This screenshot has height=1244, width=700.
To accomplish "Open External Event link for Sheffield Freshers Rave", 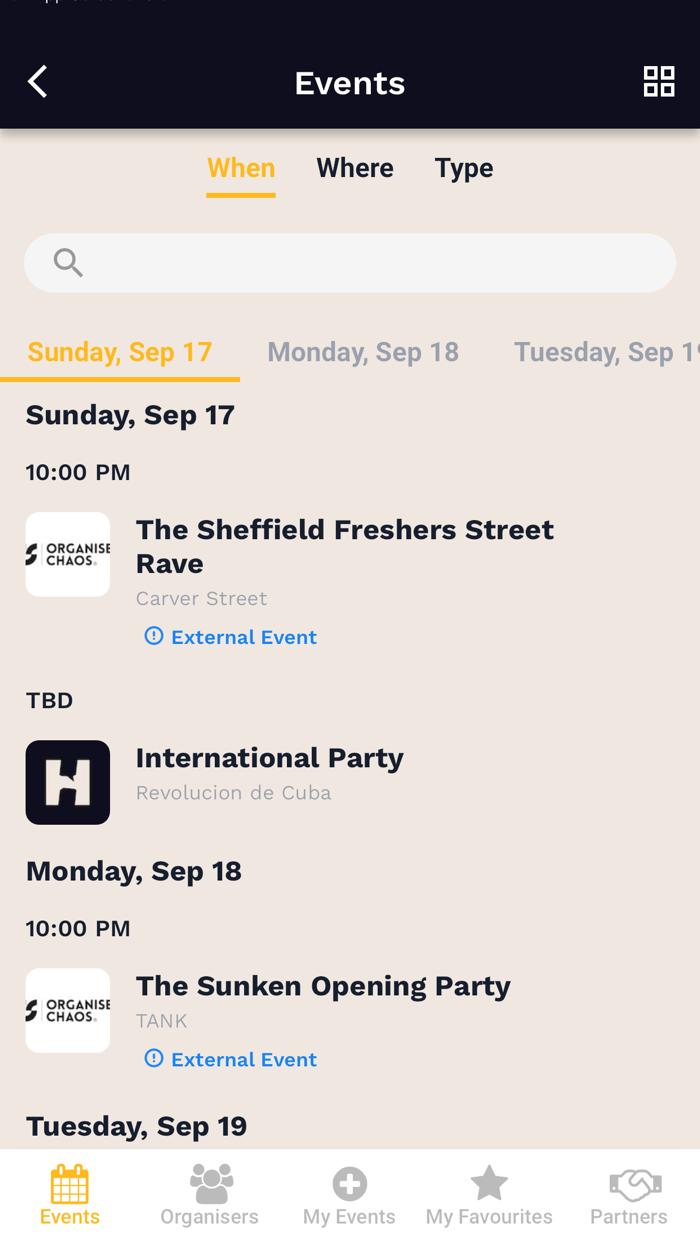I will (x=243, y=636).
